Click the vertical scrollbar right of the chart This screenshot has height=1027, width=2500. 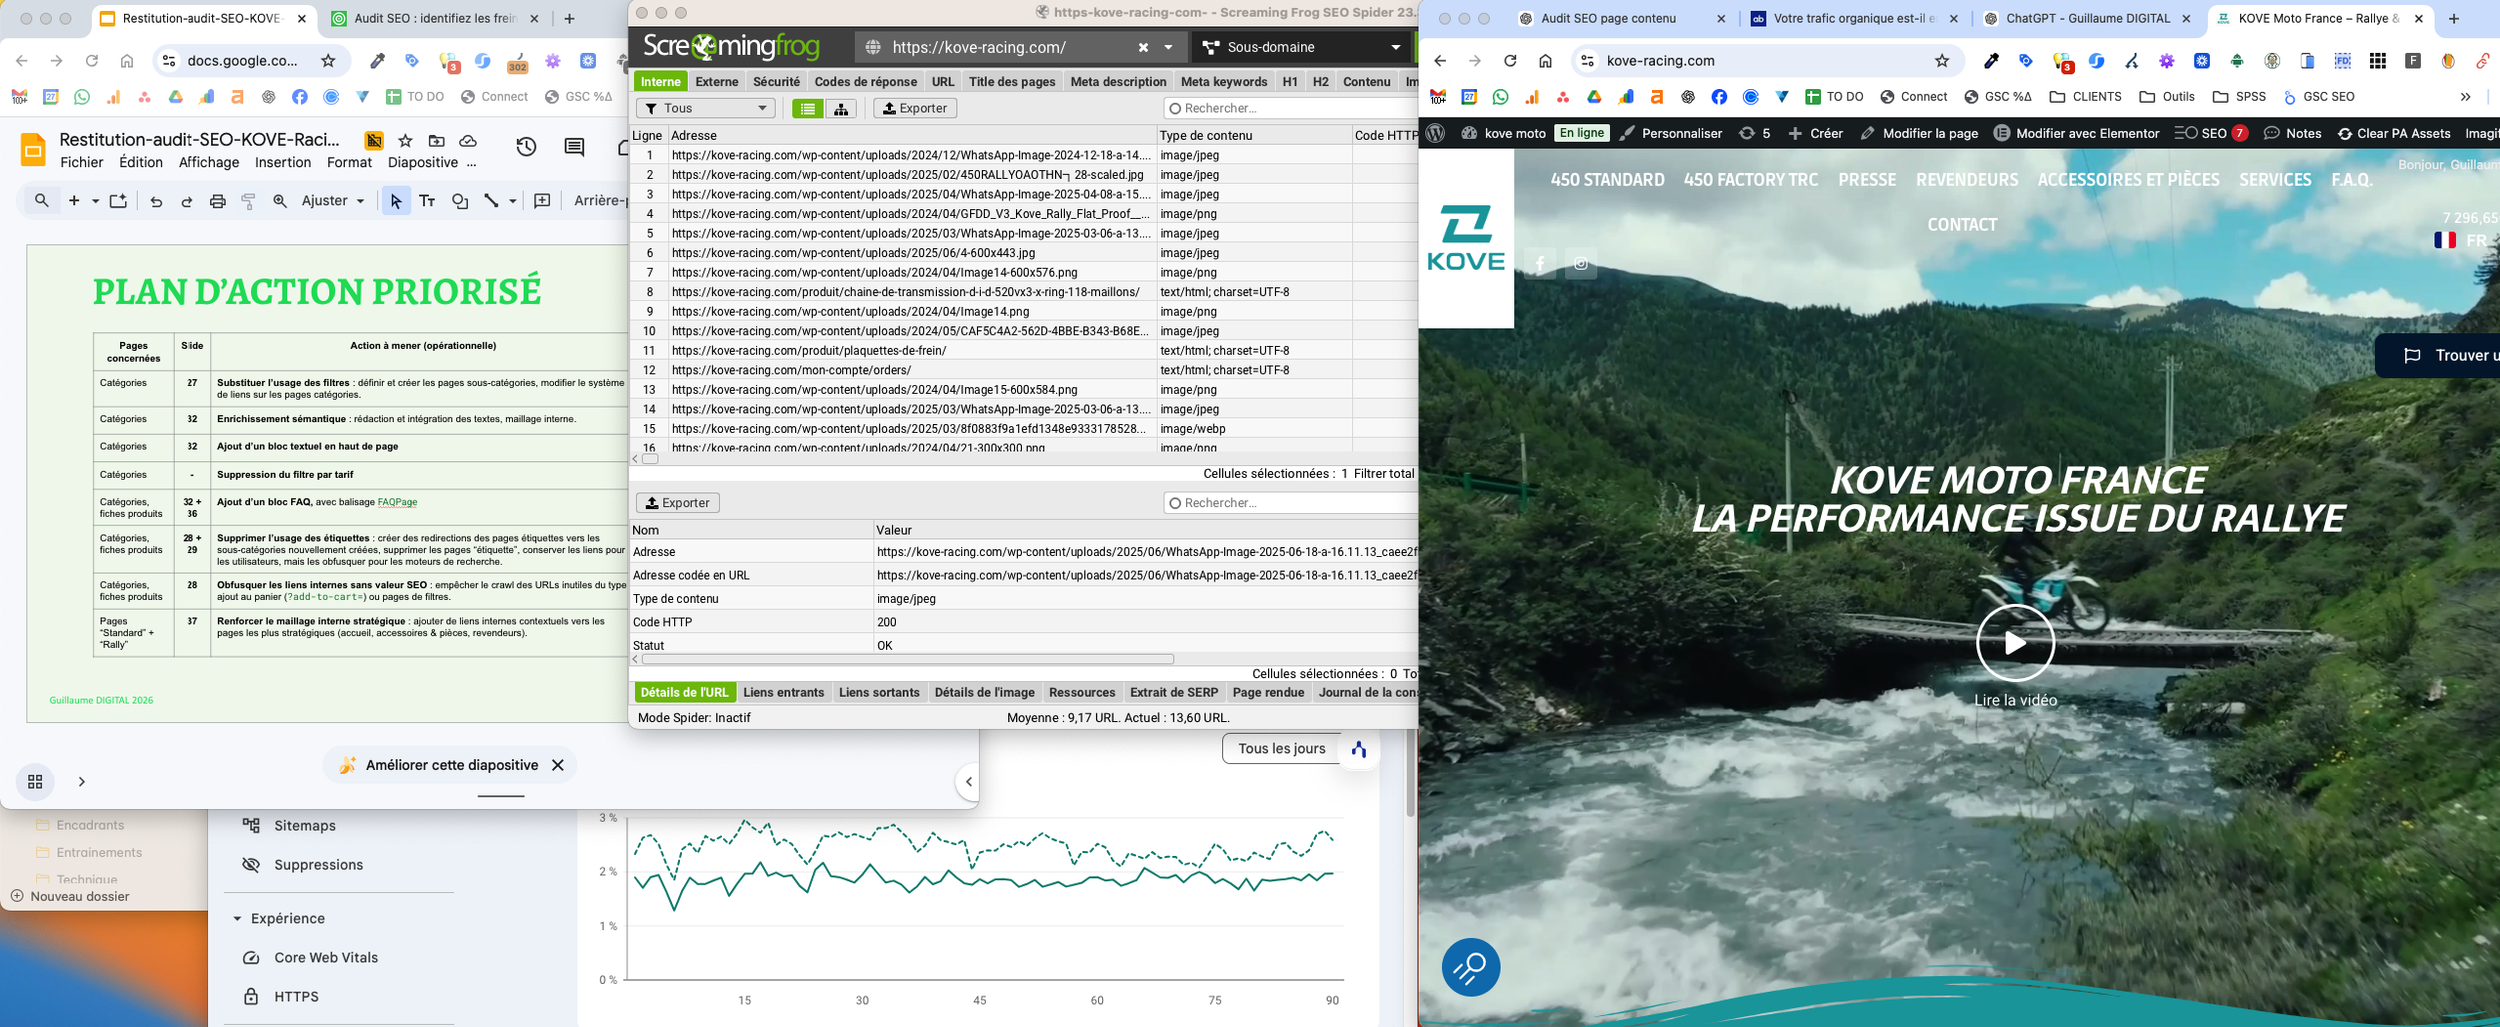1410,774
